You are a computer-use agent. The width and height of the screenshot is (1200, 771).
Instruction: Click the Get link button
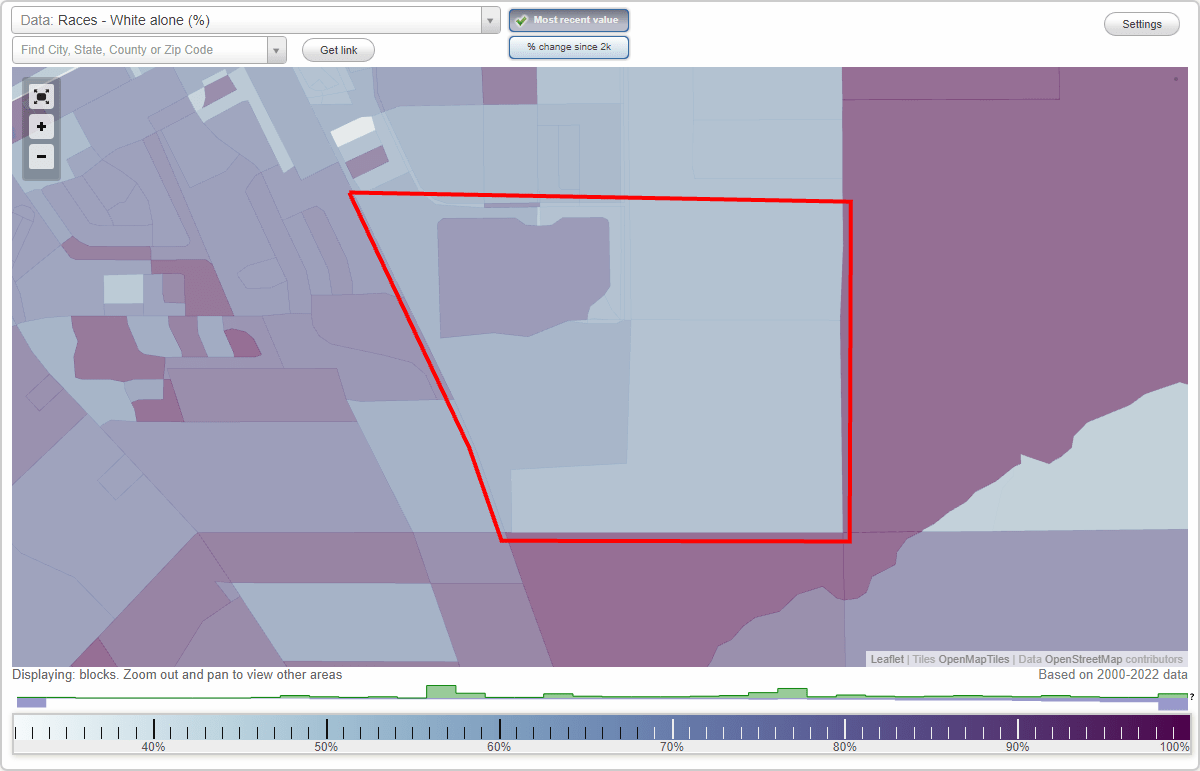(338, 50)
